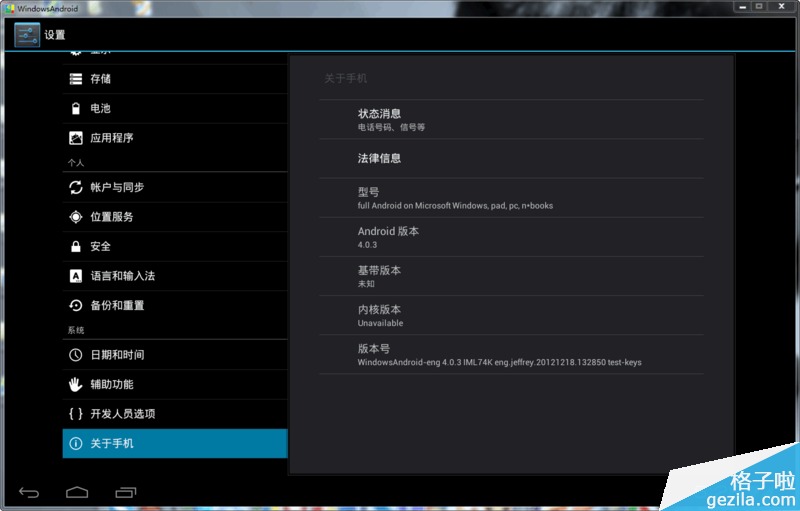Image resolution: width=800 pixels, height=511 pixels.
Task: Select 位置服务 in the sidebar
Action: [x=175, y=217]
